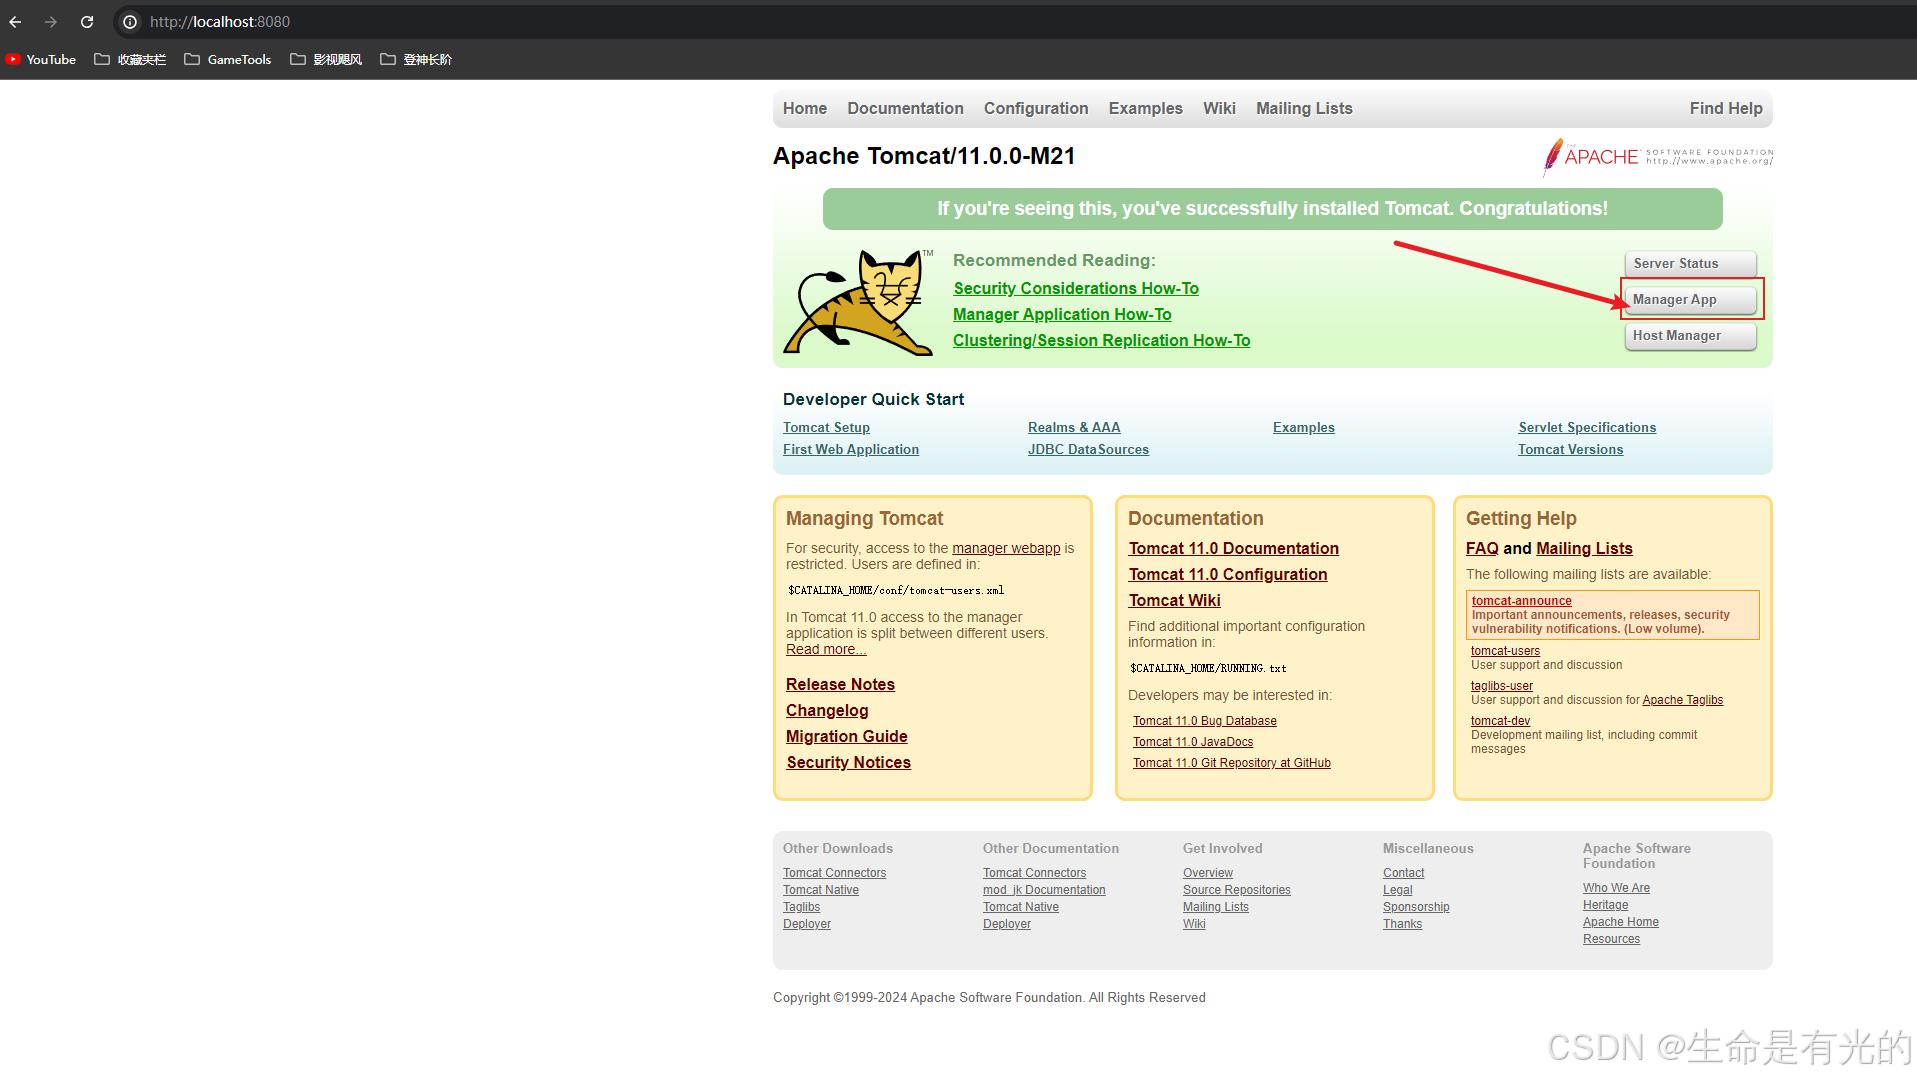Open Tomcat 11.0 Configuration link
This screenshot has width=1917, height=1079.
[1228, 574]
